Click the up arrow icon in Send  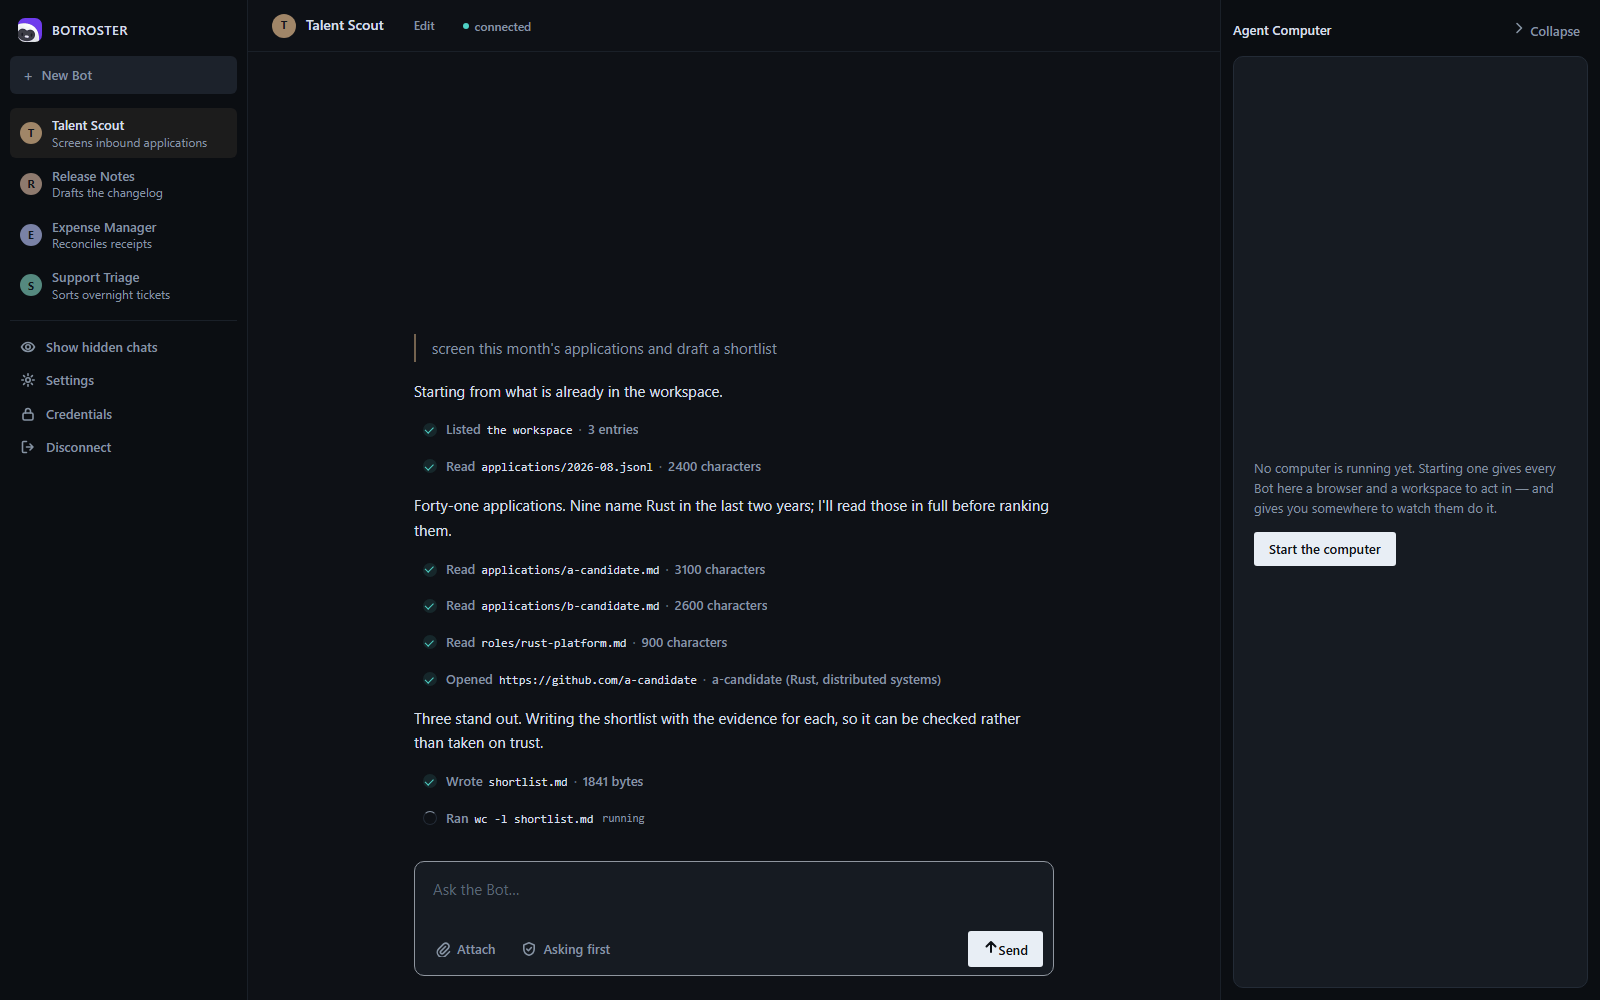tap(991, 948)
